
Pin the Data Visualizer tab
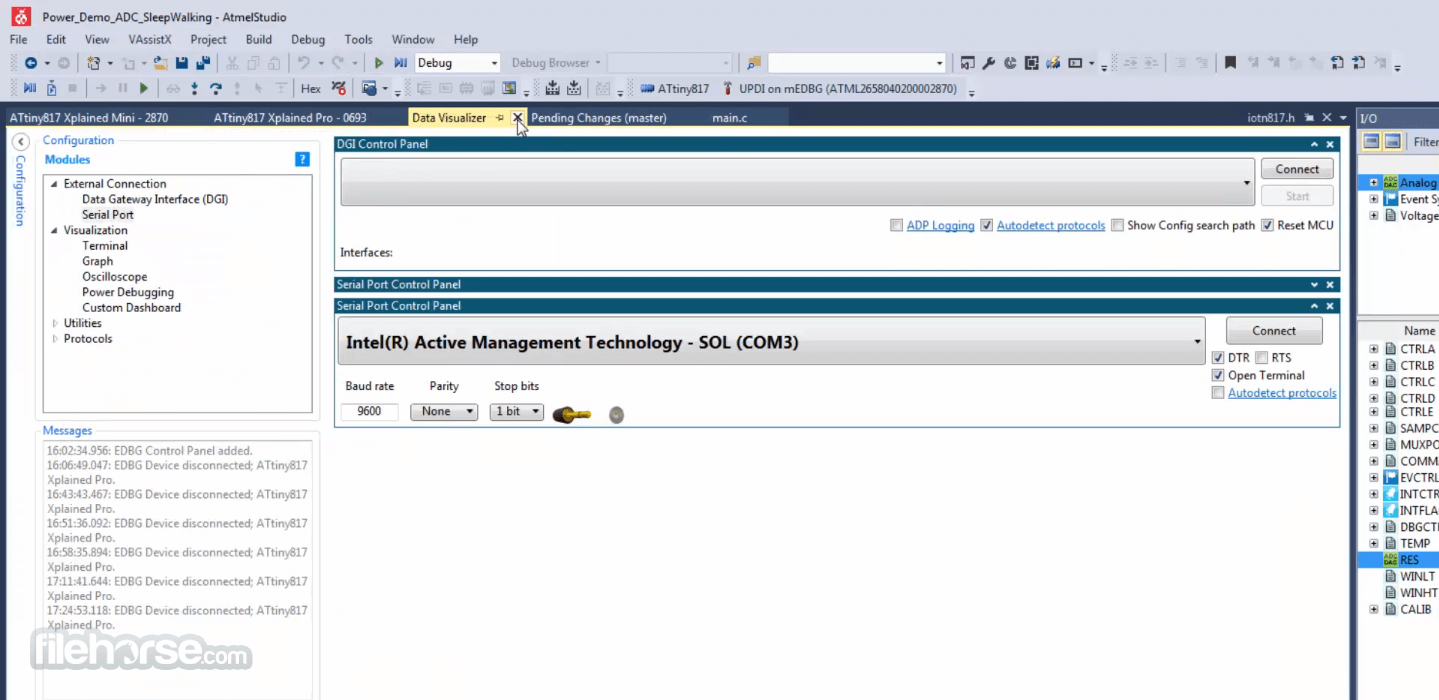500,118
